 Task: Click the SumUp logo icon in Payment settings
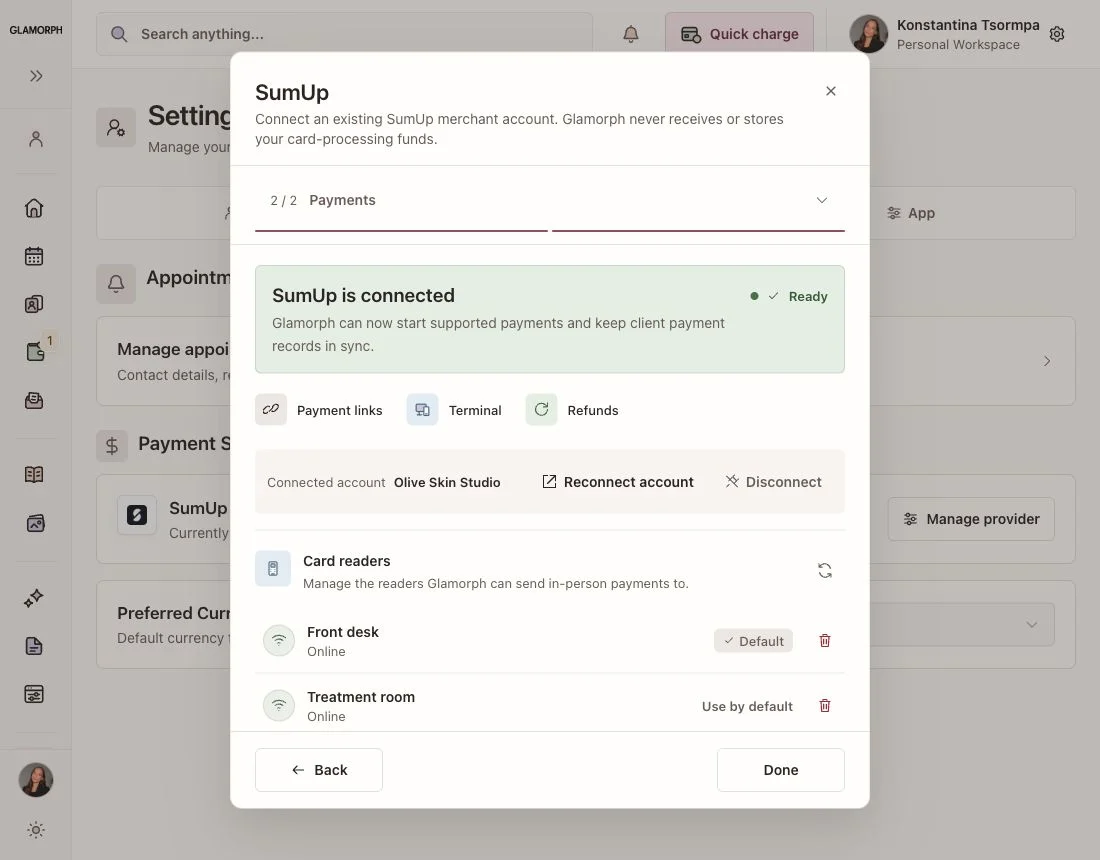point(137,516)
